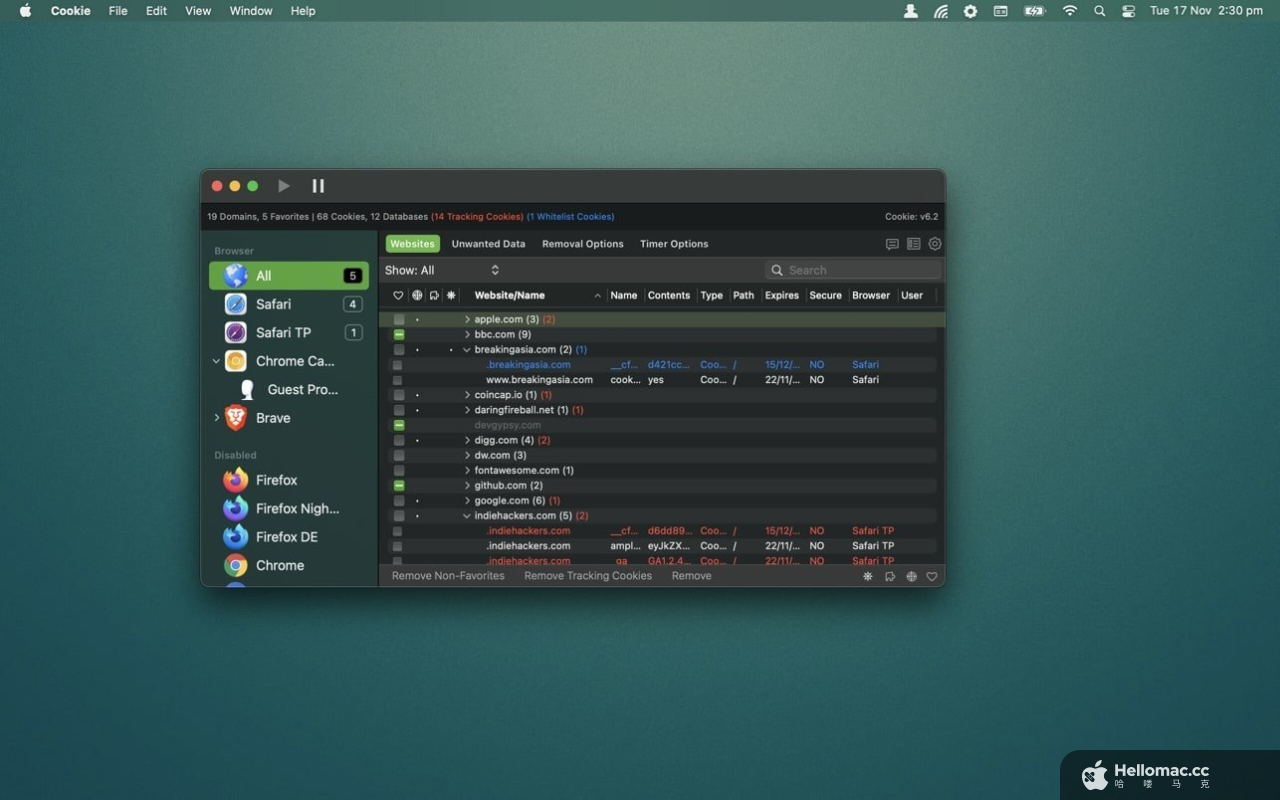
Task: Expand bbc.com cookie group
Action: [467, 335]
